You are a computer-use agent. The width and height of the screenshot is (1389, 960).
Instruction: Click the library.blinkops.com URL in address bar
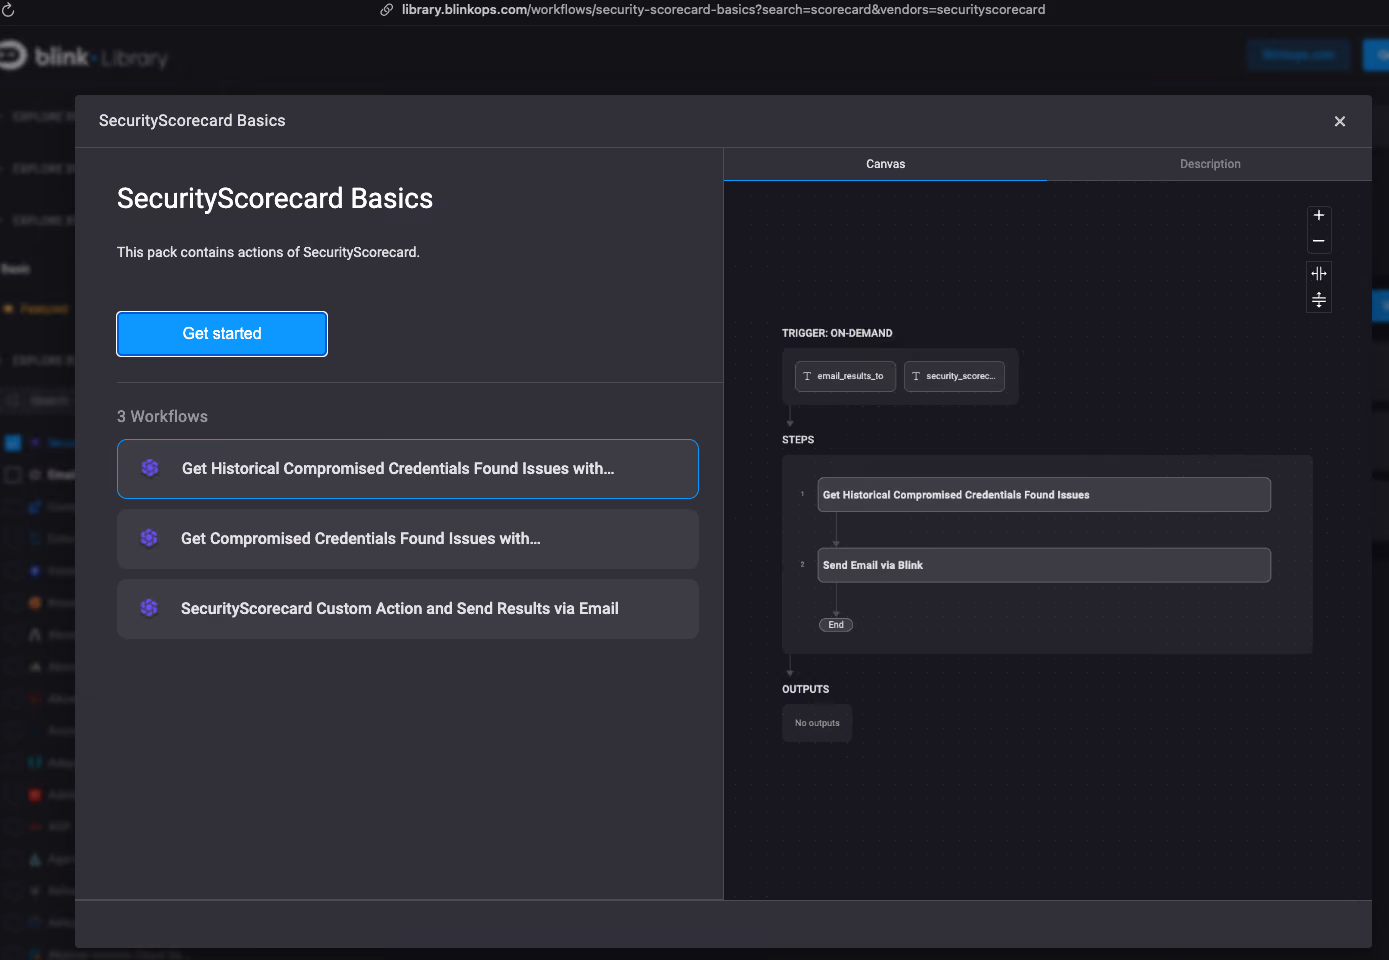(723, 10)
